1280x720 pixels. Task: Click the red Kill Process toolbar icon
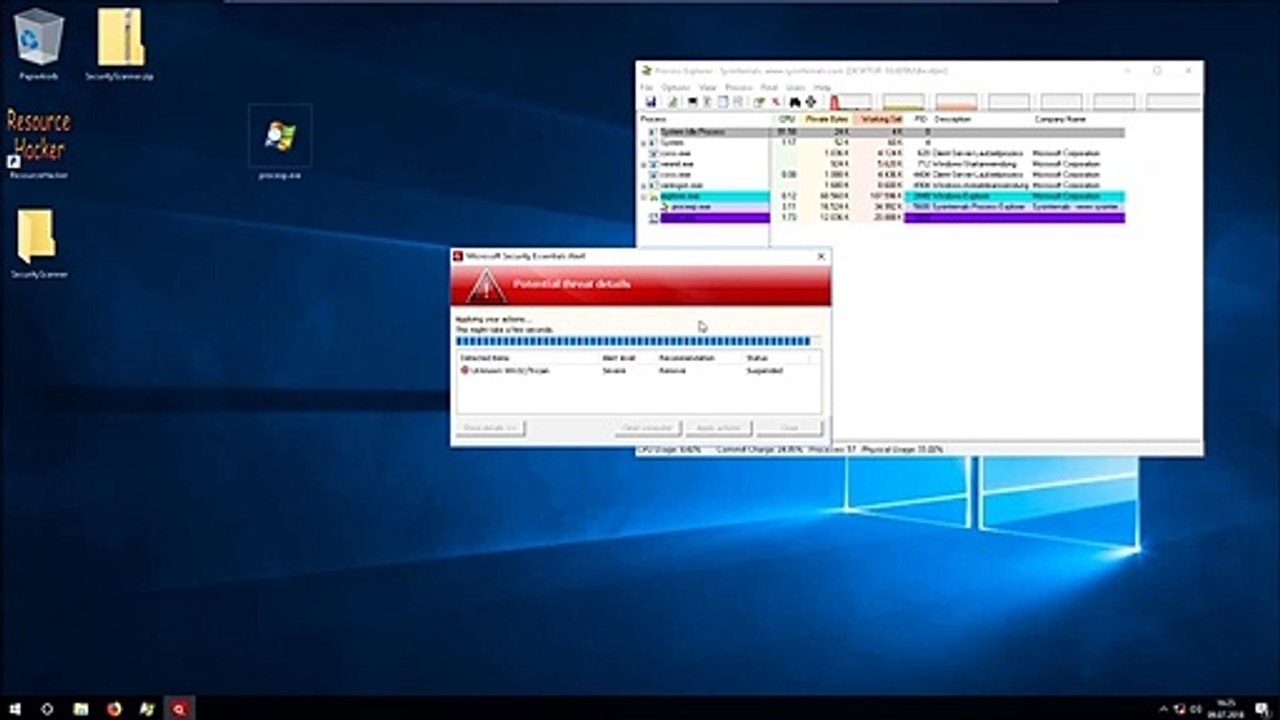click(x=775, y=102)
